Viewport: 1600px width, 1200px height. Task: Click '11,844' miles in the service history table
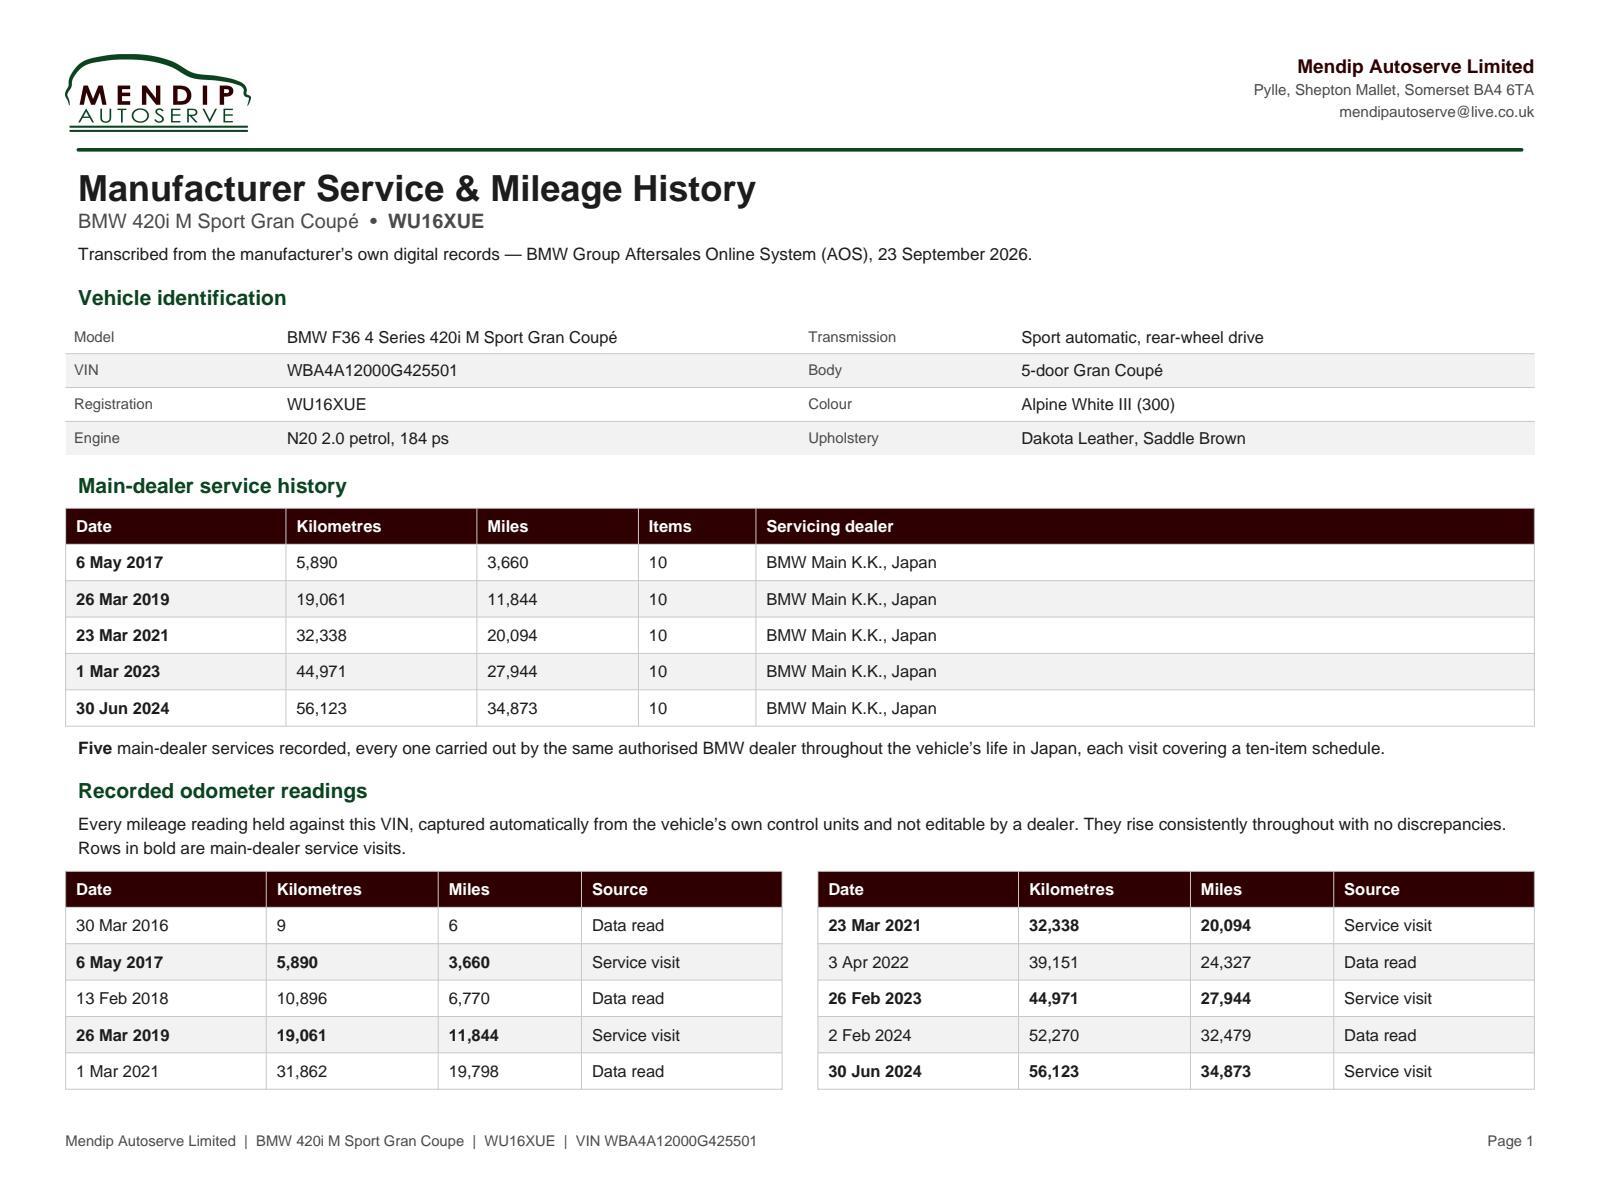tap(512, 600)
